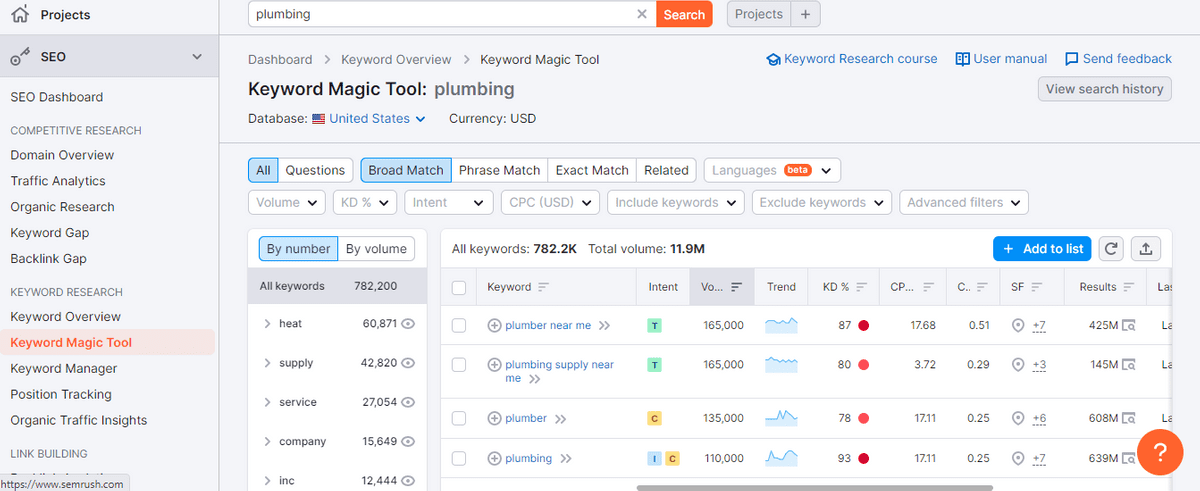Open the Advanced filters dropdown
This screenshot has width=1200, height=491.
point(964,202)
